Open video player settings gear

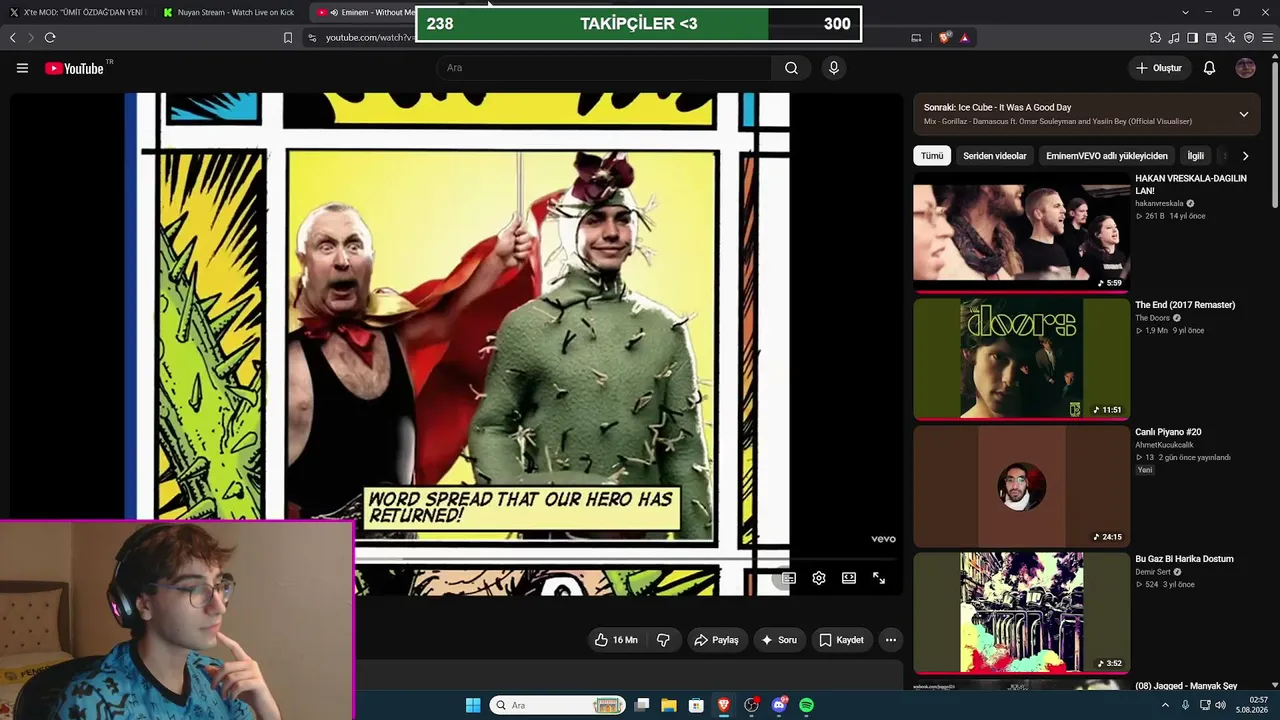(x=819, y=578)
